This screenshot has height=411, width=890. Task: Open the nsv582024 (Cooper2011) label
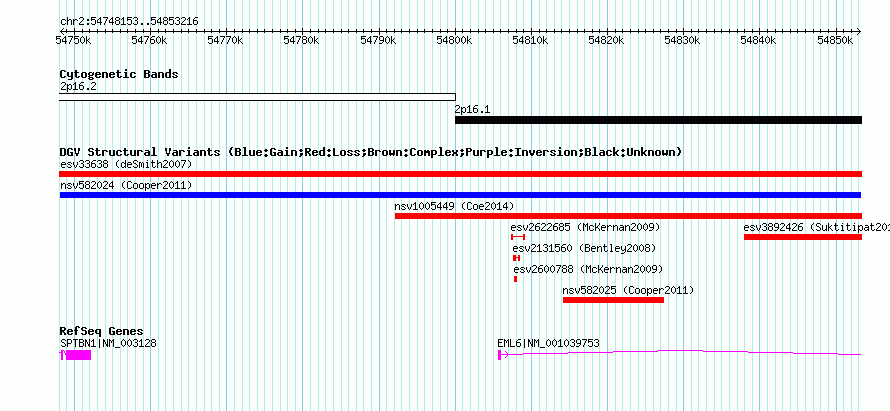[x=126, y=186]
